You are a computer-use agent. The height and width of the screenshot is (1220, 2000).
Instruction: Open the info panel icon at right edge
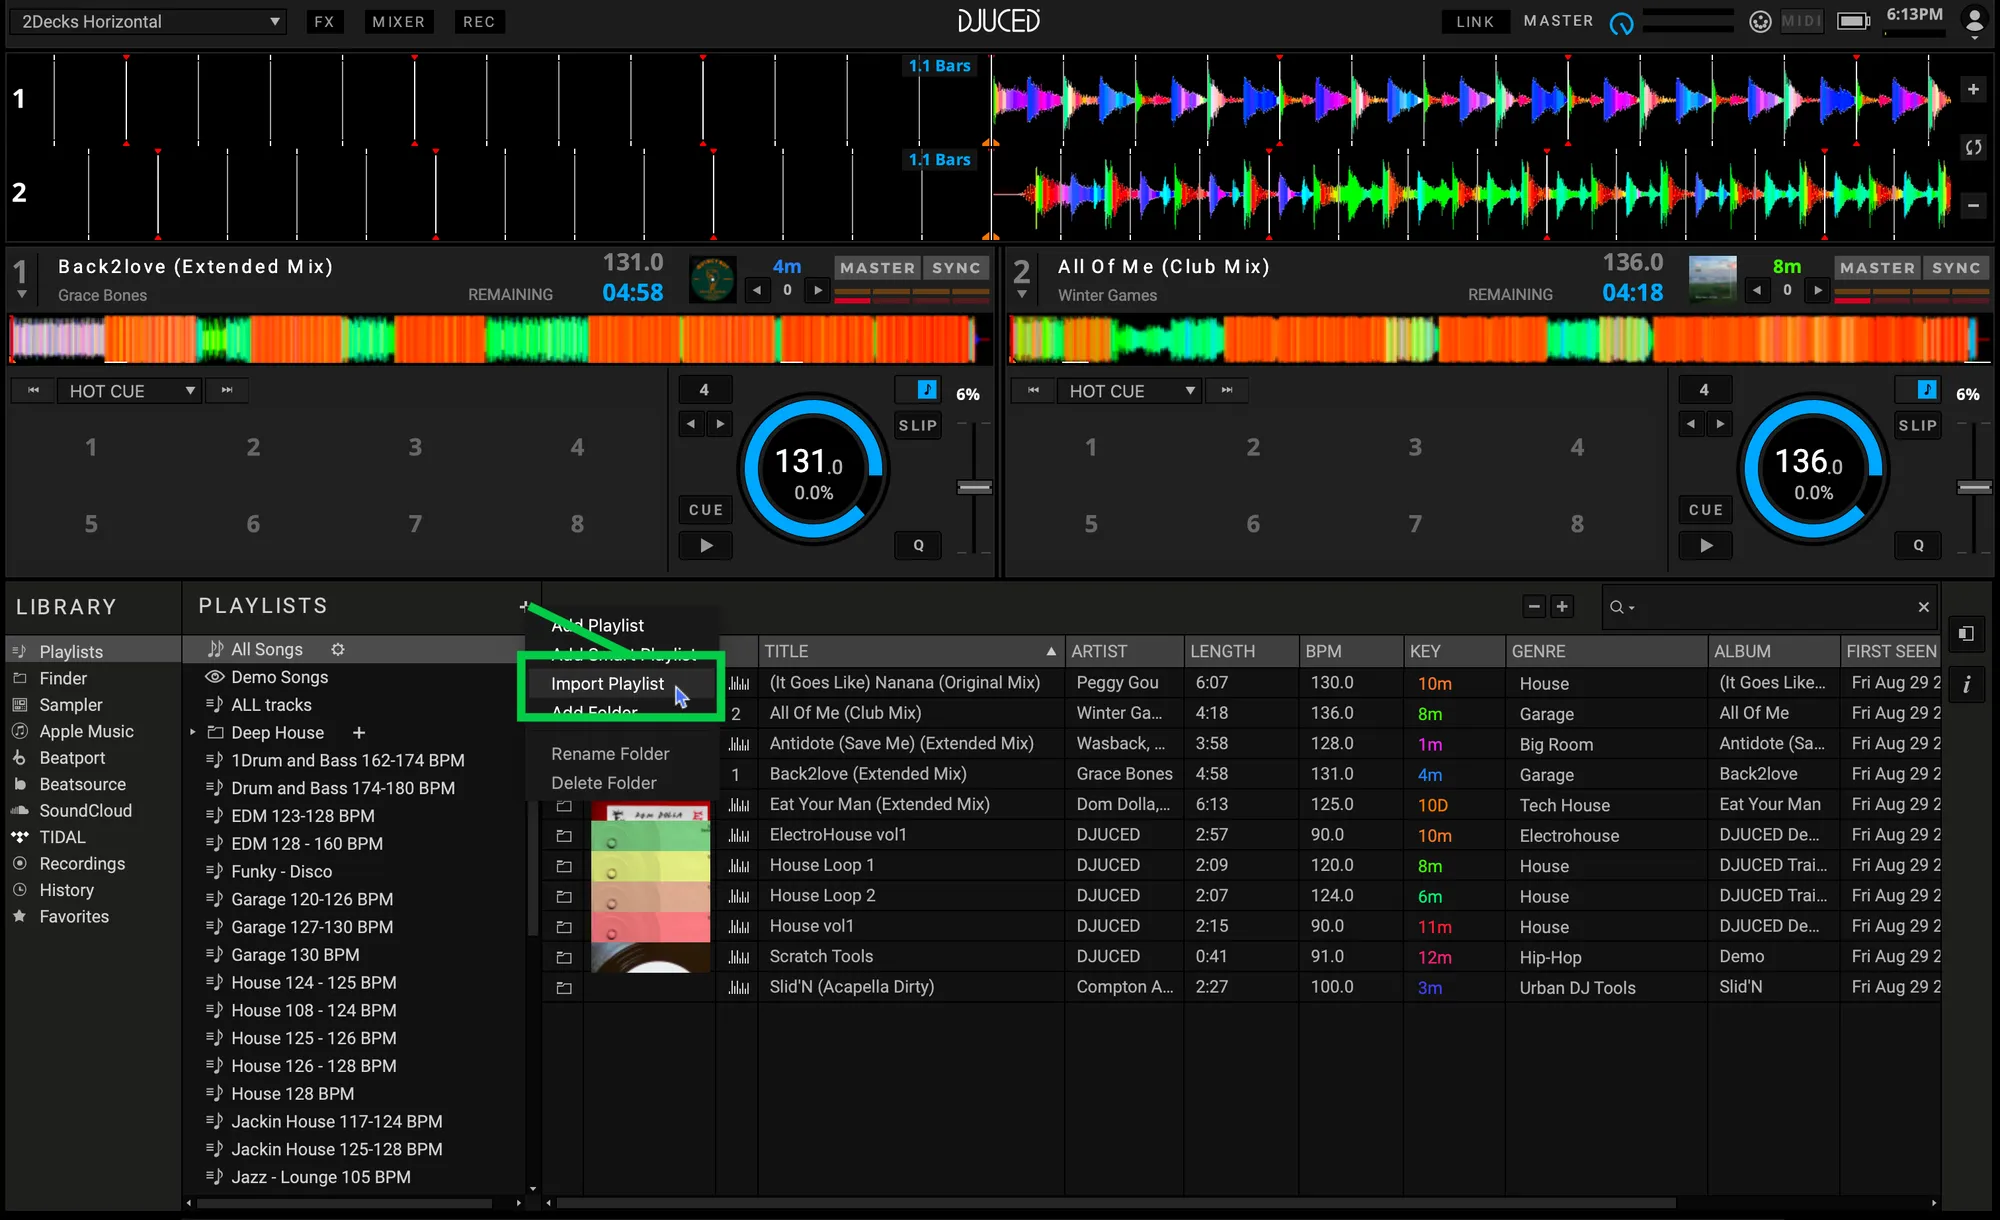[1966, 685]
